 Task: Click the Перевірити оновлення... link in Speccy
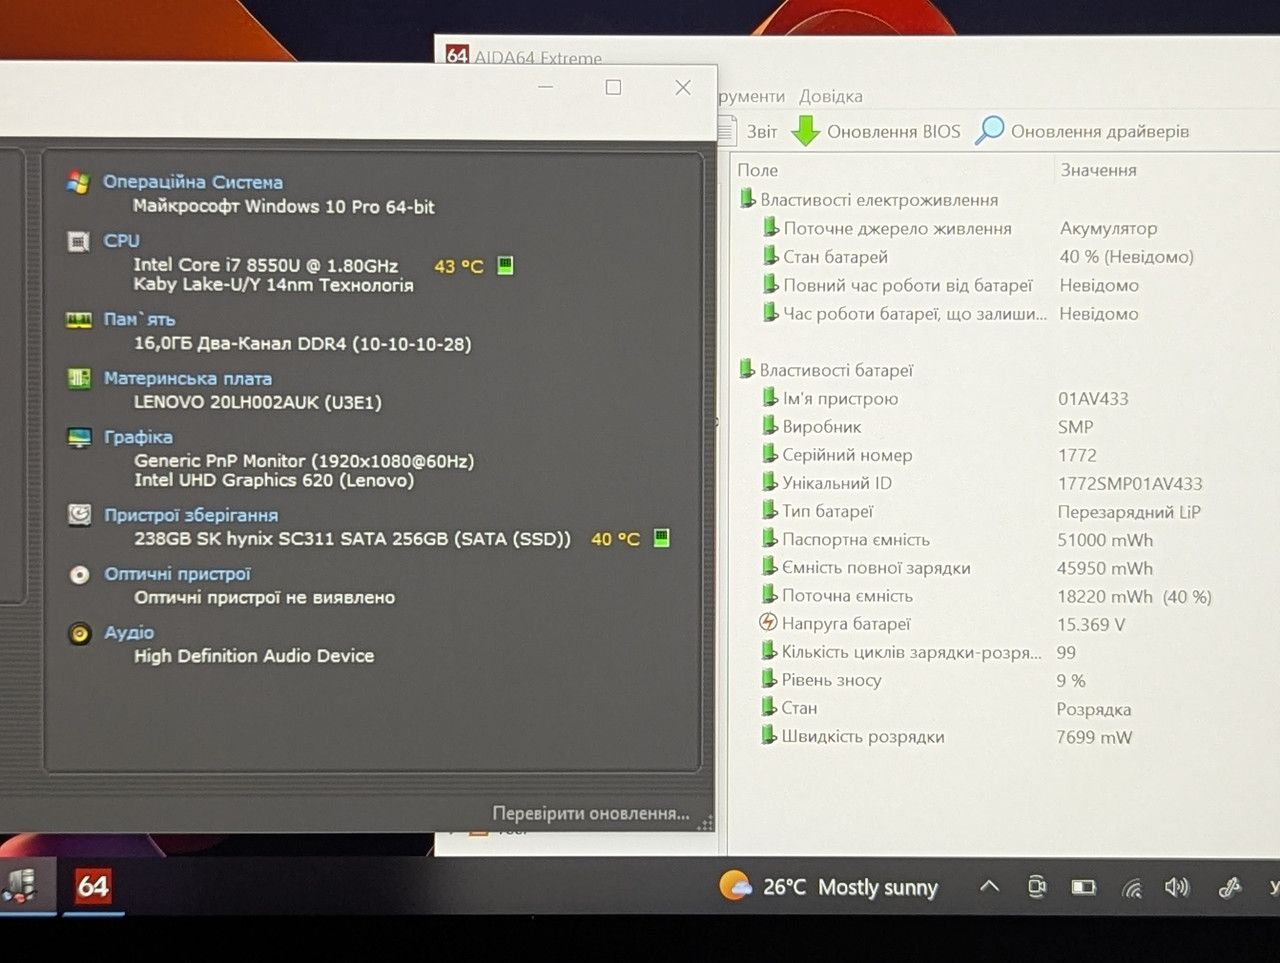pos(591,813)
